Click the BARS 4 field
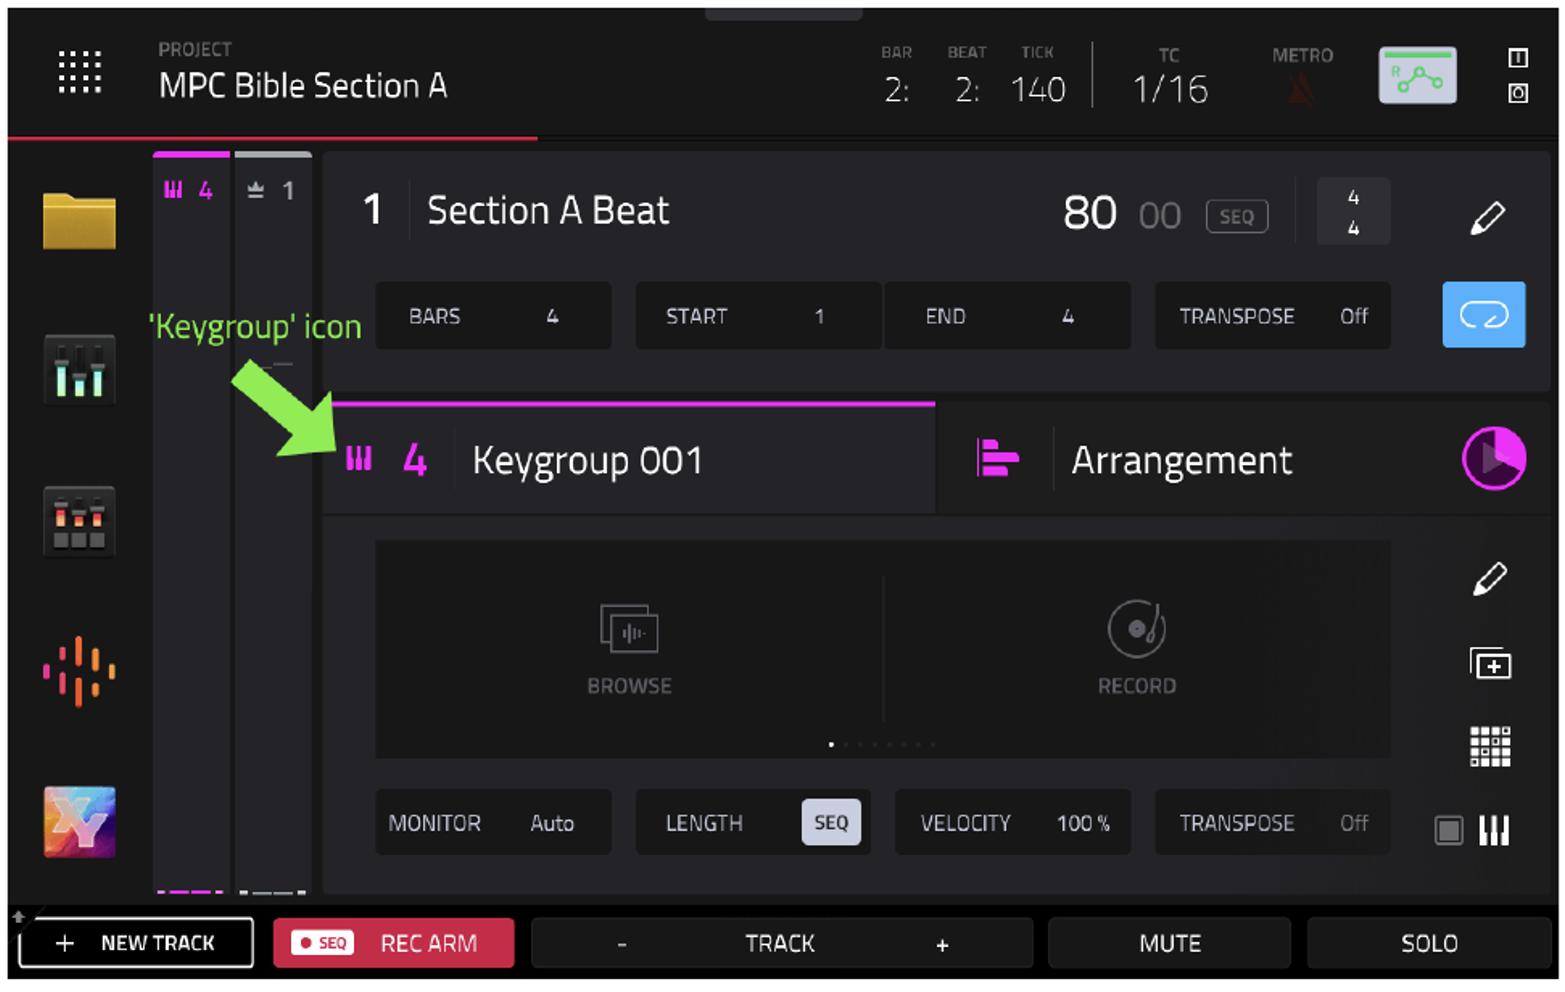 [x=493, y=315]
